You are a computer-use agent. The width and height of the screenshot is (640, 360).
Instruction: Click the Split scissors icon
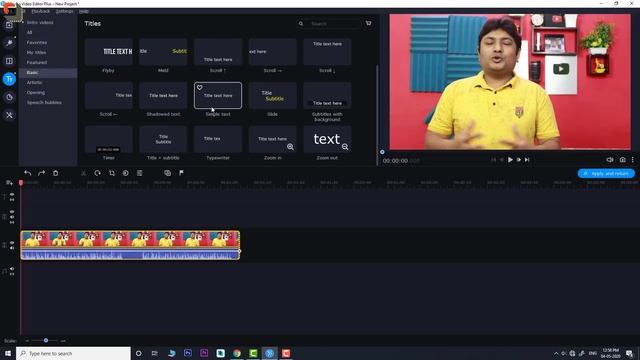(x=84, y=173)
